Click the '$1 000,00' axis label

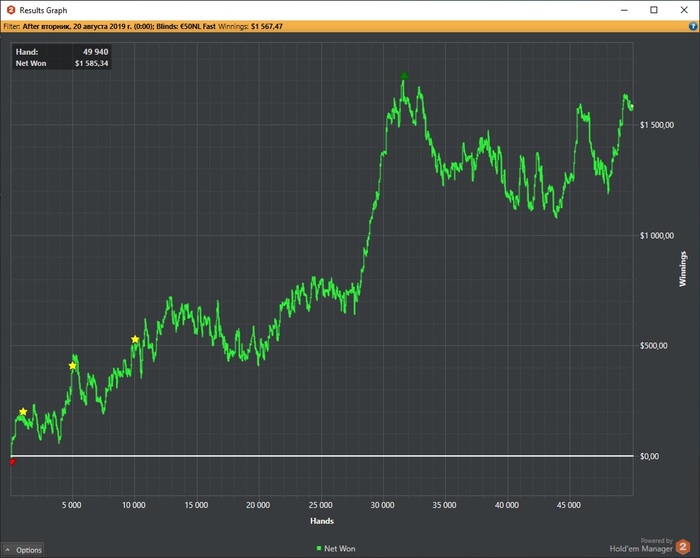coord(657,236)
